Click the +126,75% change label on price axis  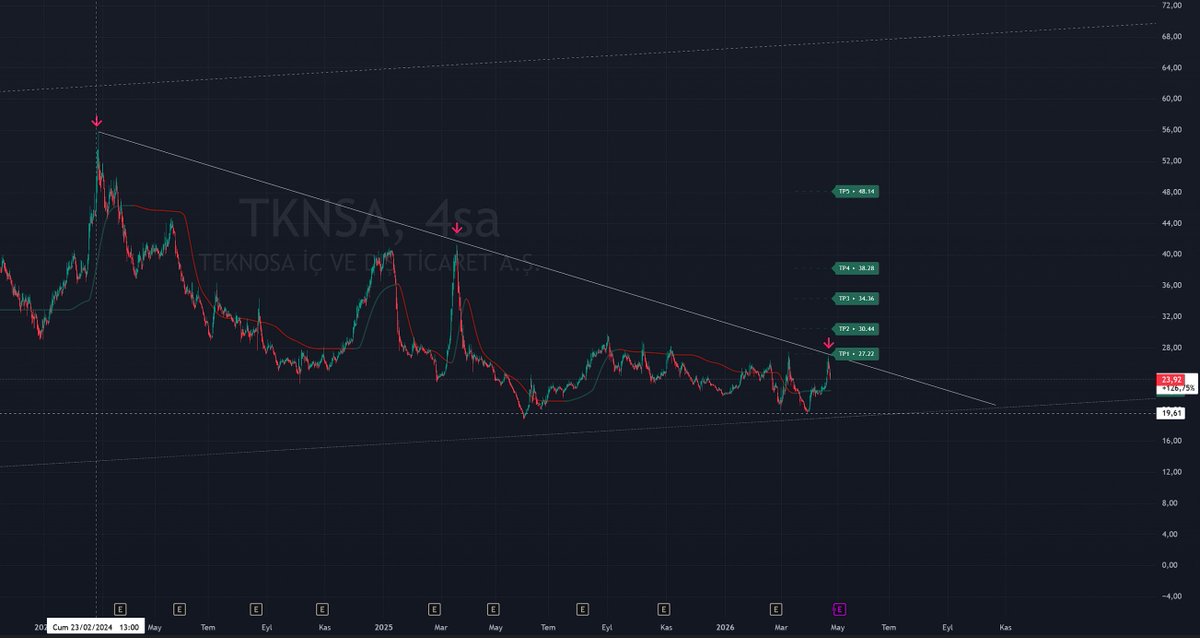point(1177,388)
